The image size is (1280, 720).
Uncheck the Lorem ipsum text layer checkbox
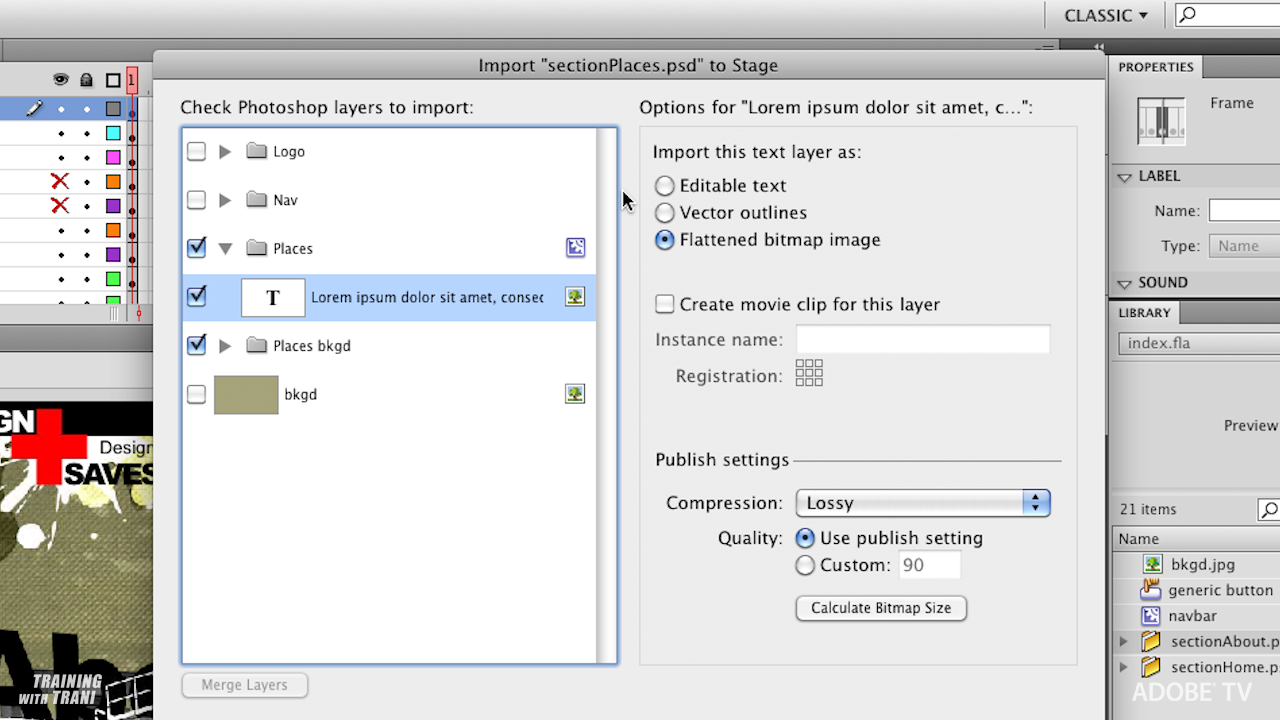(x=196, y=296)
